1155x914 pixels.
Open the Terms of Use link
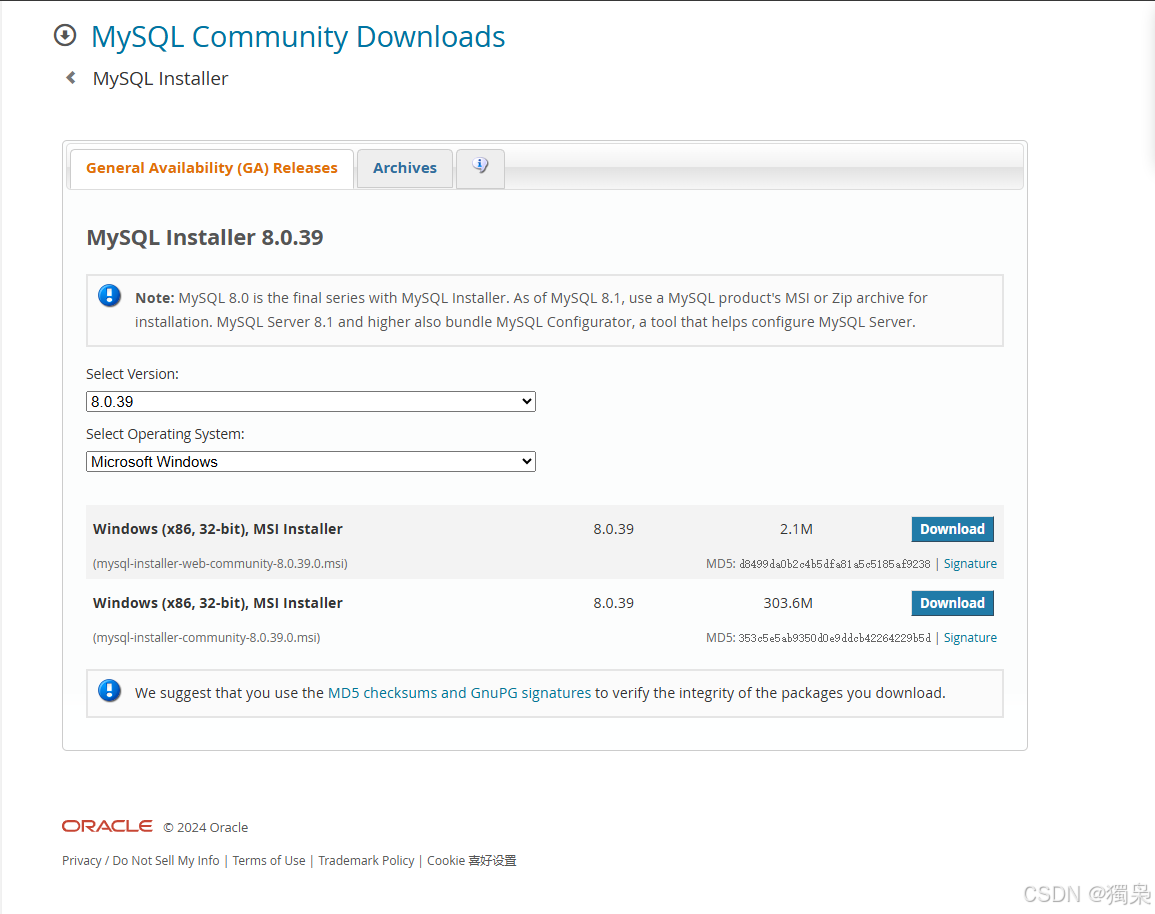269,860
